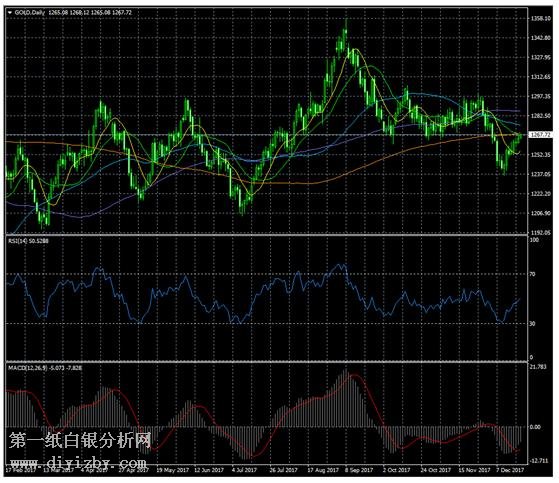Click the RSI 70 level label
Screen dimensions: 559x483
coord(533,274)
